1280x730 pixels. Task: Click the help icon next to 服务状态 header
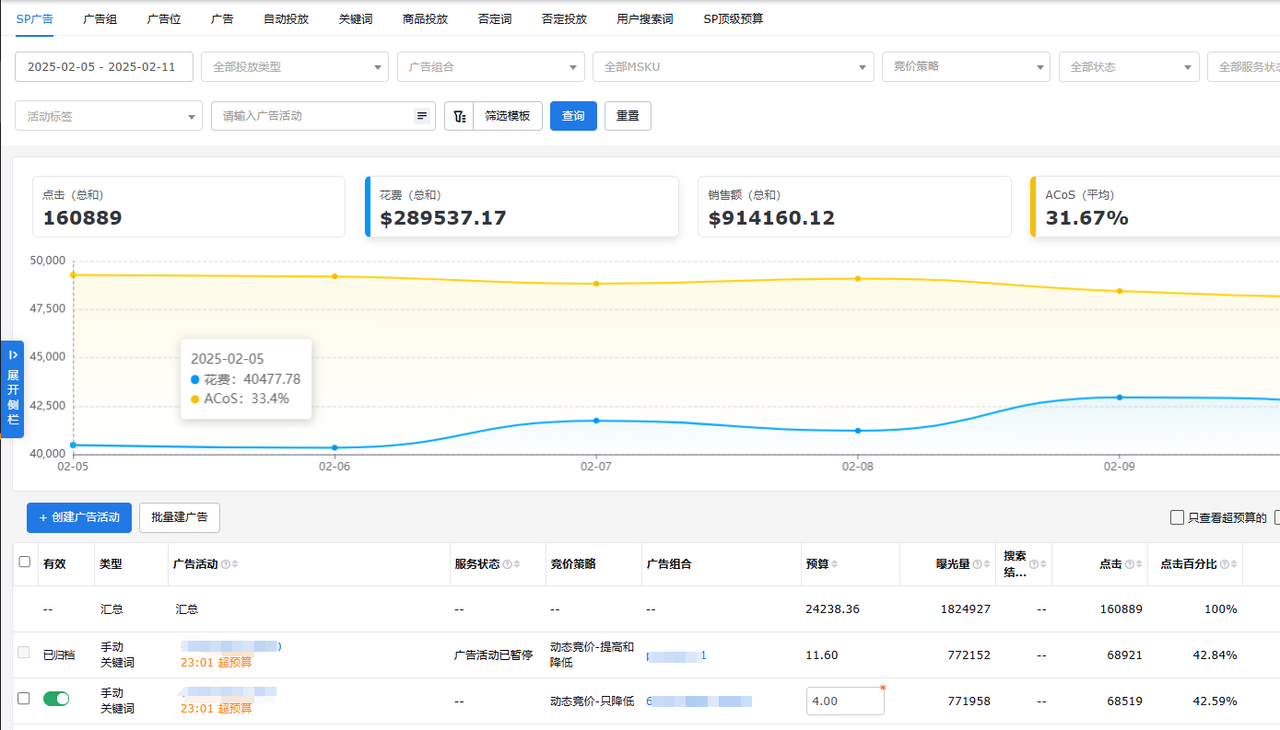pyautogui.click(x=507, y=564)
